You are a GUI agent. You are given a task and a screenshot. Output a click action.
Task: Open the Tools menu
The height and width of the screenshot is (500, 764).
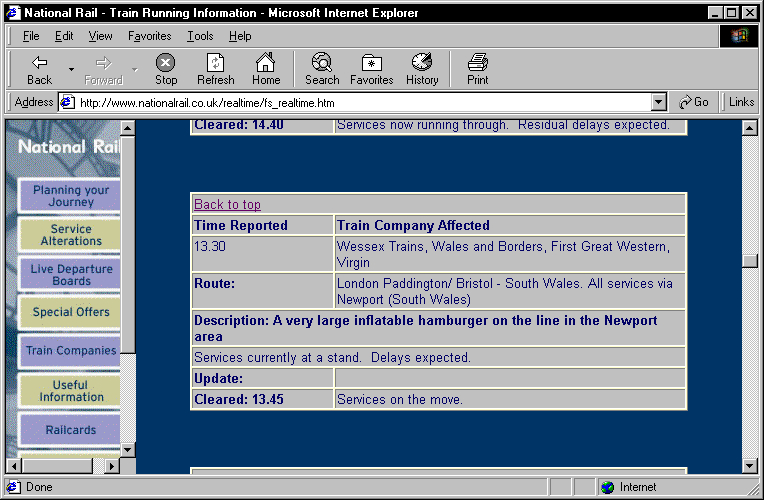pos(200,36)
